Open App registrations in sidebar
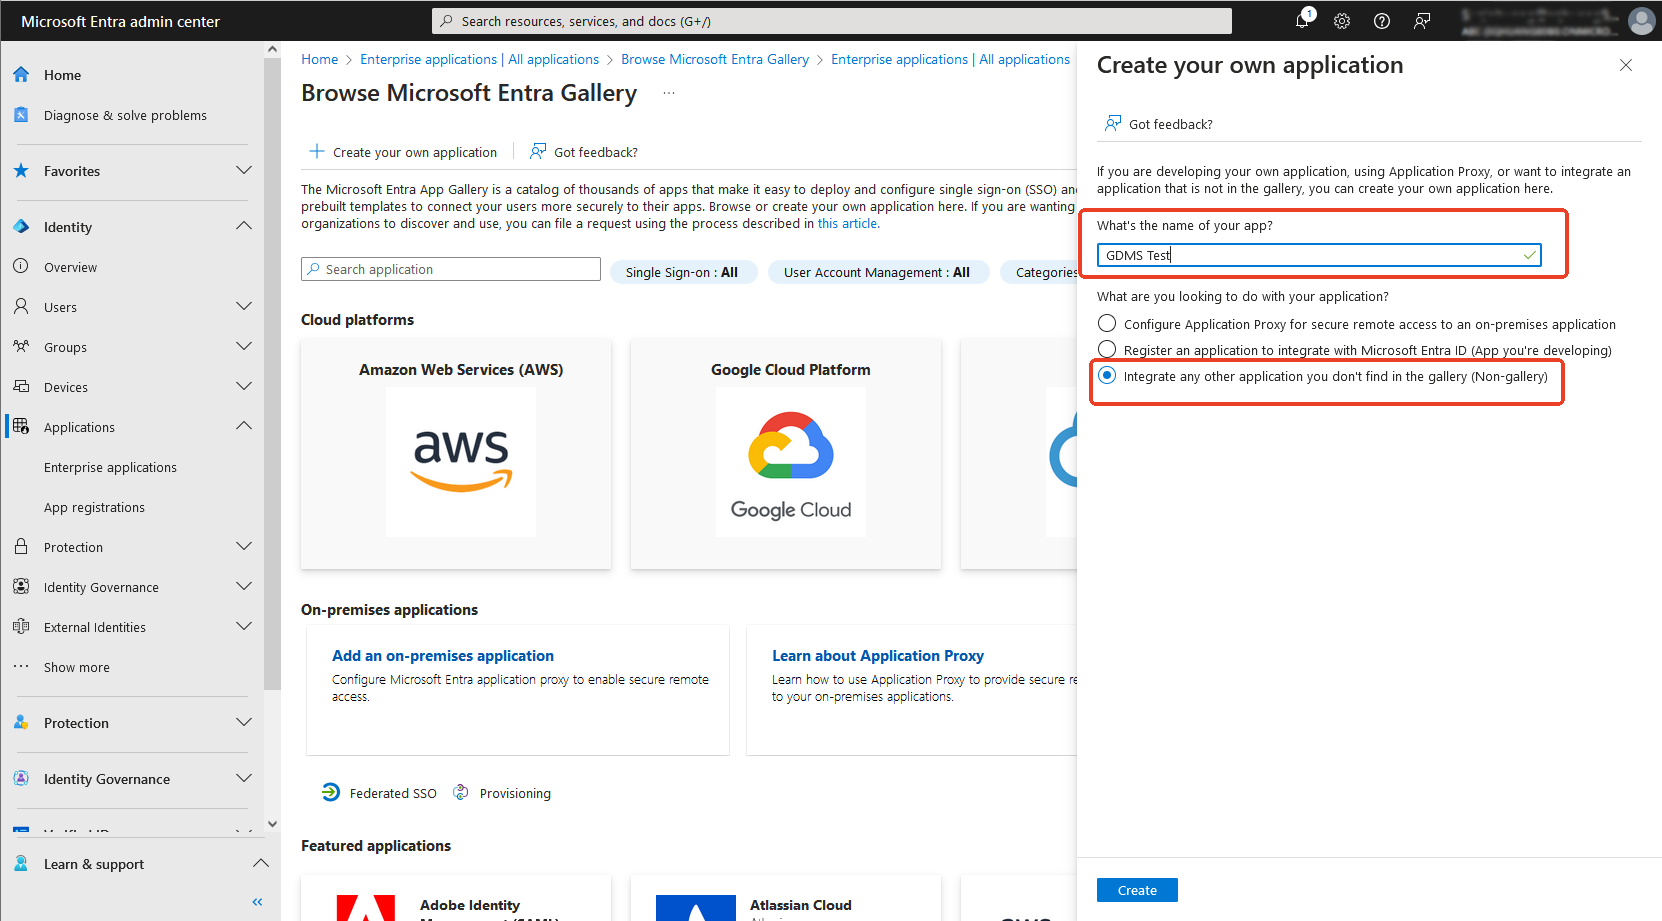Screen dimensions: 1662x921 coord(94,507)
